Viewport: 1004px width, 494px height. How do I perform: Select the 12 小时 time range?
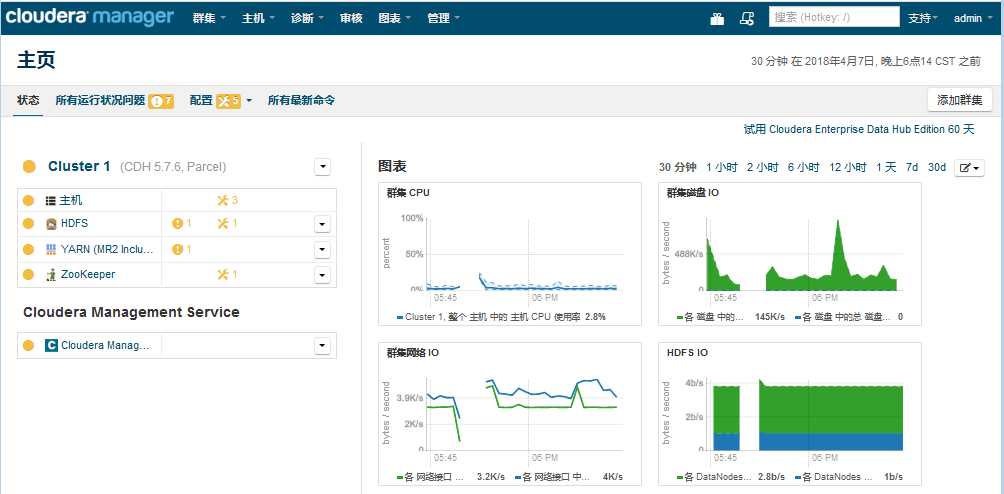tap(848, 167)
